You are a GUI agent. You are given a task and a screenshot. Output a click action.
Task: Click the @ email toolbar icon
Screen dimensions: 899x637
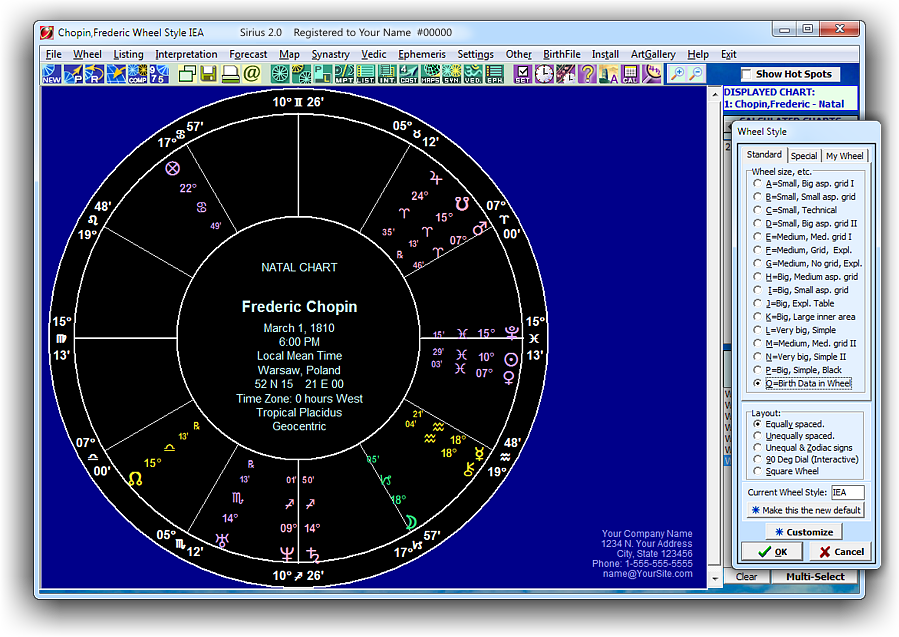click(x=251, y=74)
